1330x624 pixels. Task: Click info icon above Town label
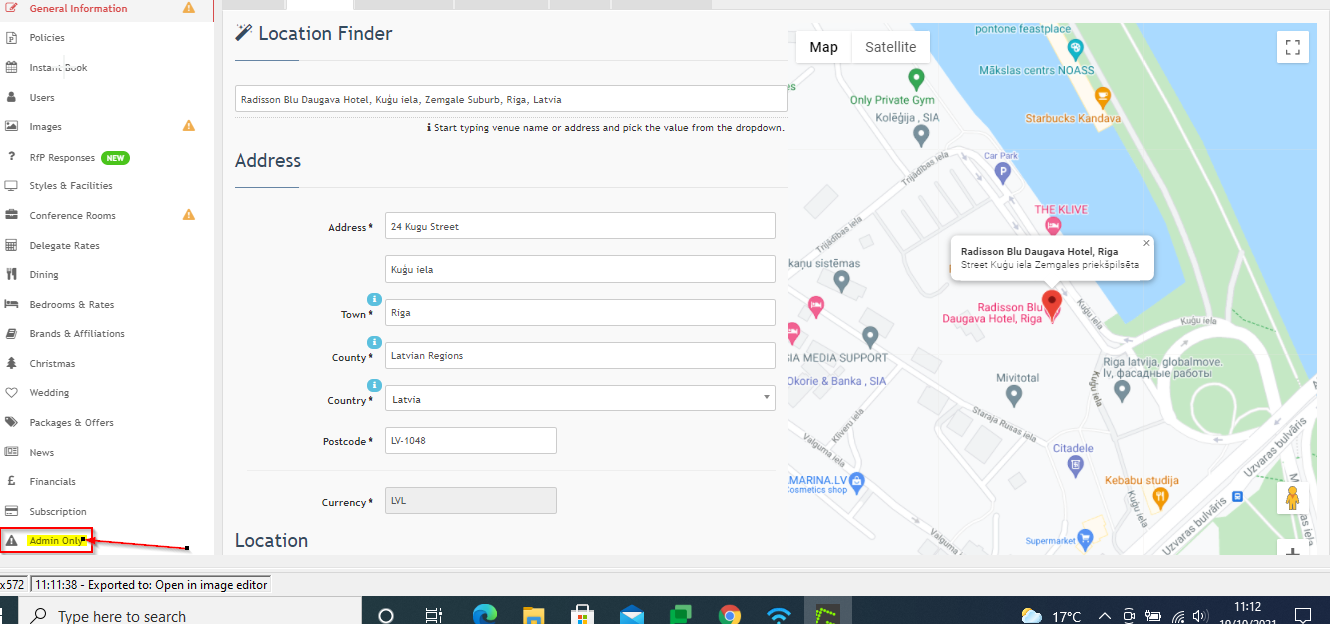374,299
